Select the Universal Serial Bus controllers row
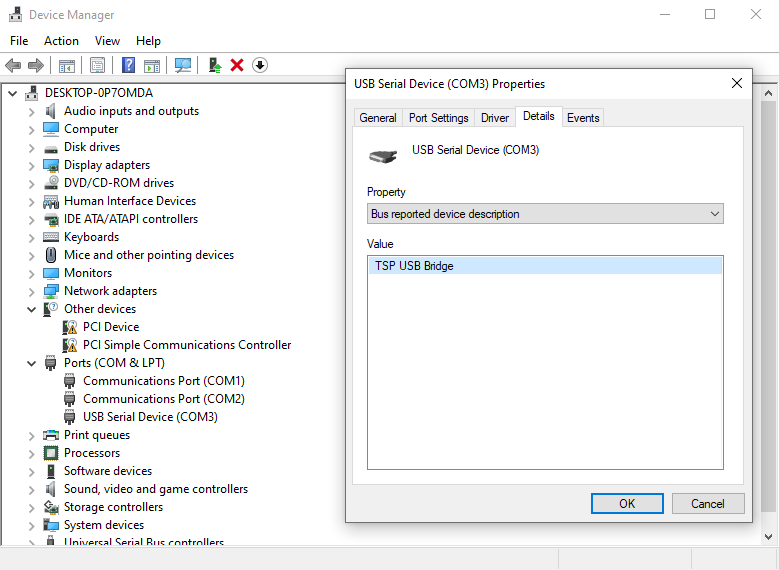Image resolution: width=779 pixels, height=570 pixels. tap(144, 541)
